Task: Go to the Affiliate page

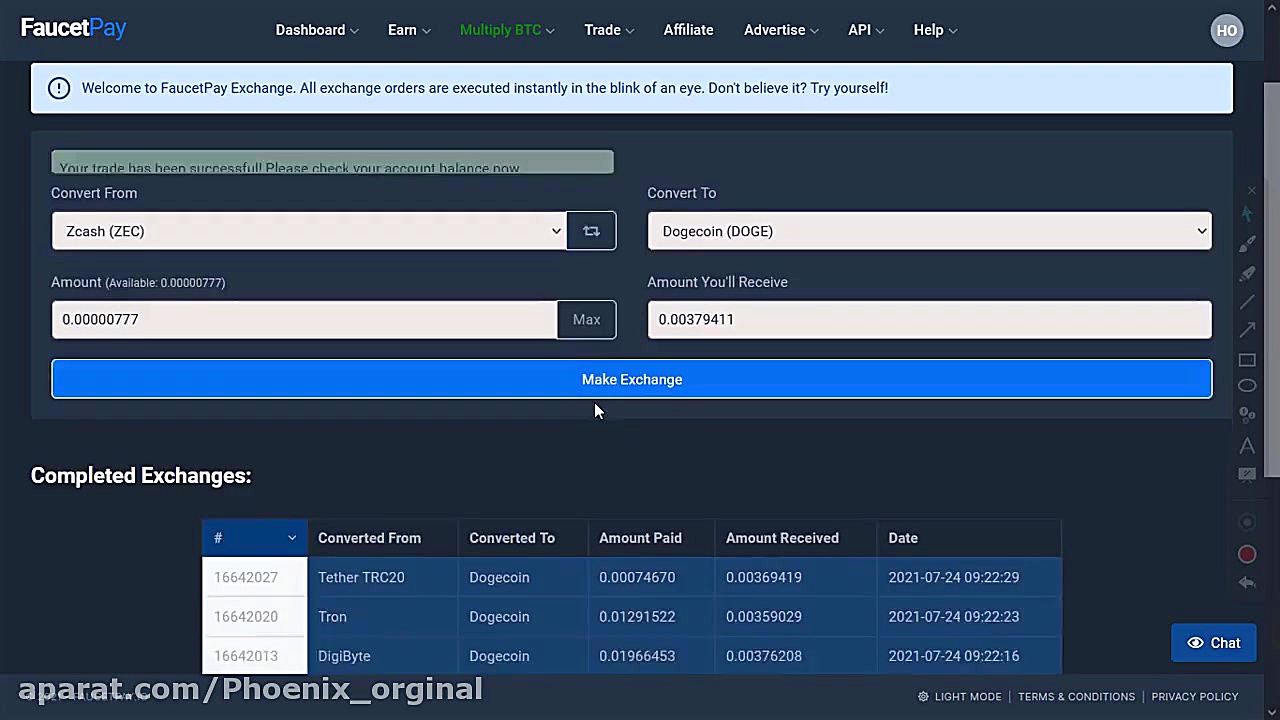Action: (688, 30)
